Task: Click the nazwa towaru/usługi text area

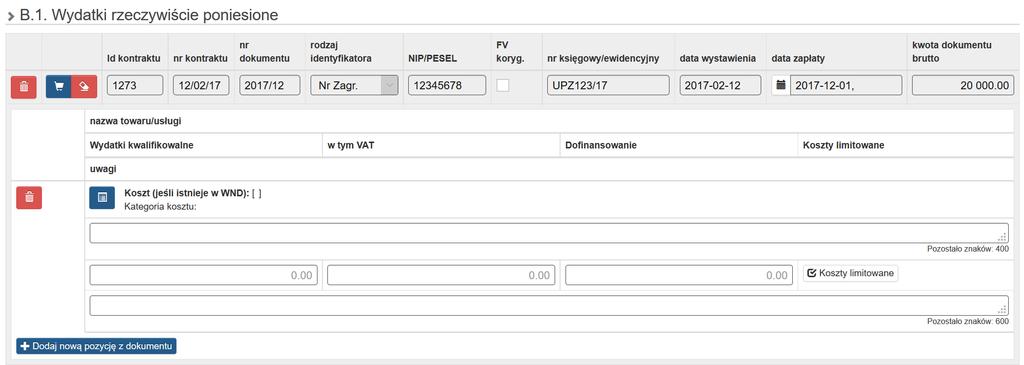Action: pos(549,233)
